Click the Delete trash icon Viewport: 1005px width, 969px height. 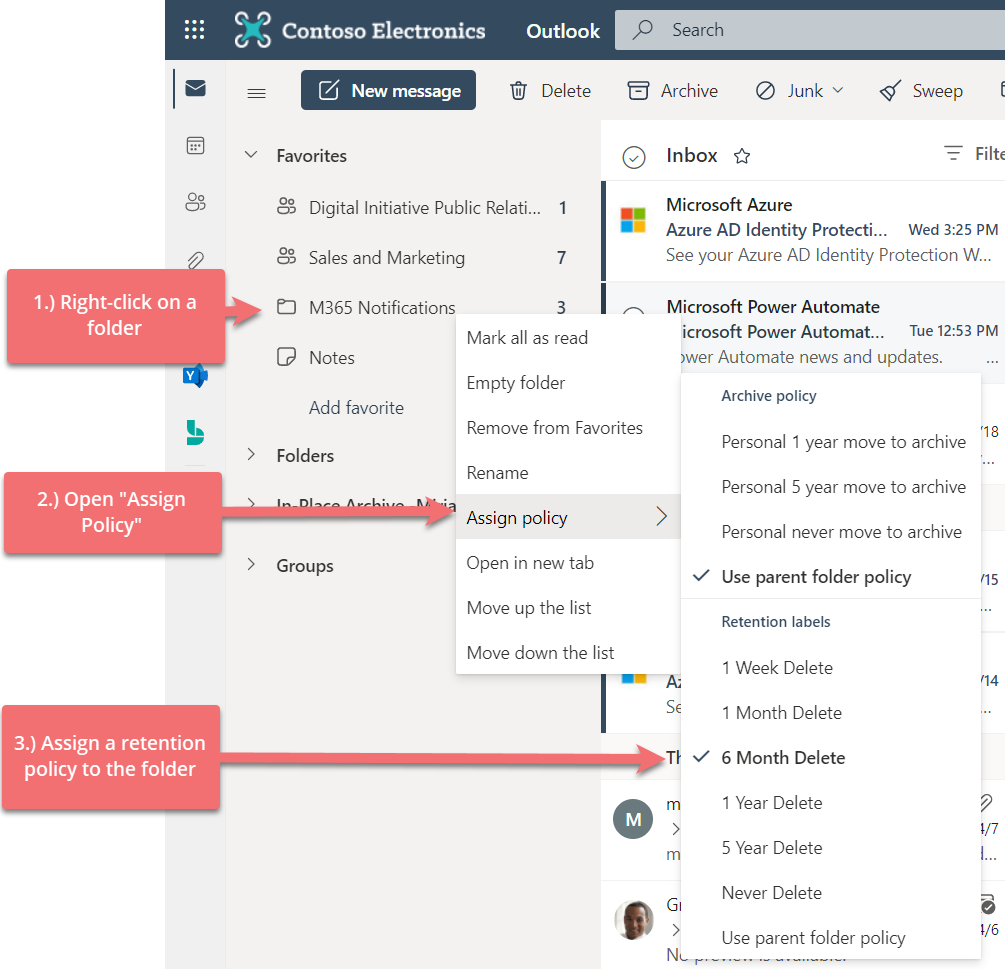tap(518, 91)
